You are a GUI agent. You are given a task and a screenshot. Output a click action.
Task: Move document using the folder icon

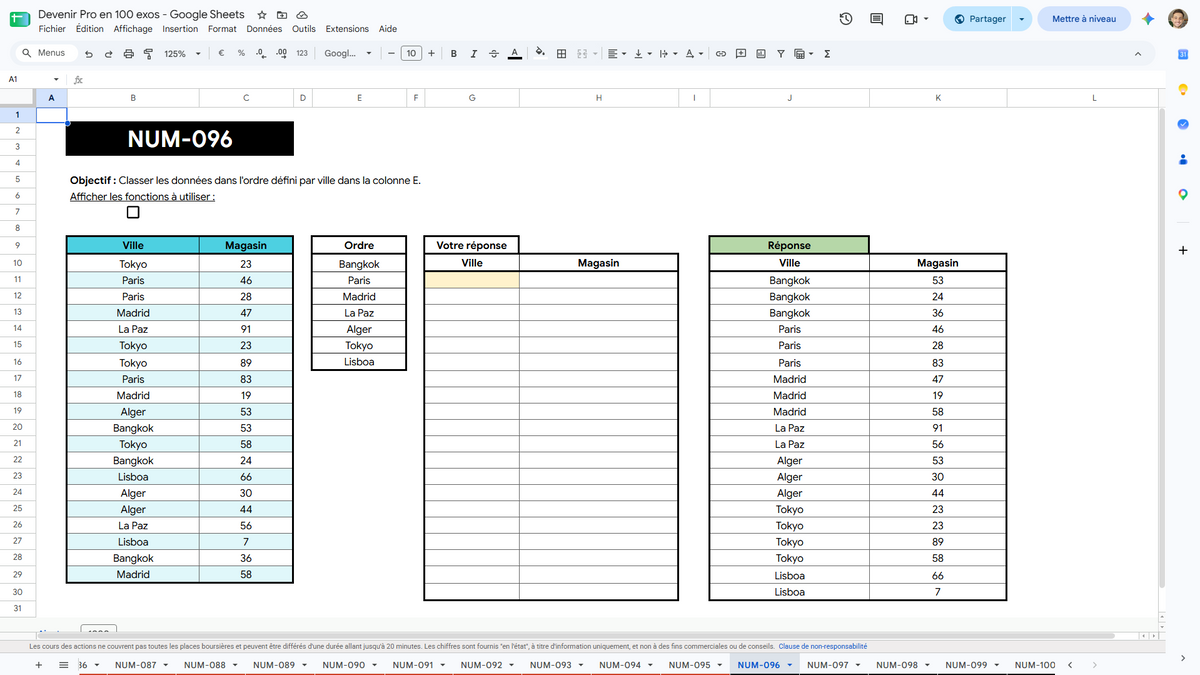[281, 15]
